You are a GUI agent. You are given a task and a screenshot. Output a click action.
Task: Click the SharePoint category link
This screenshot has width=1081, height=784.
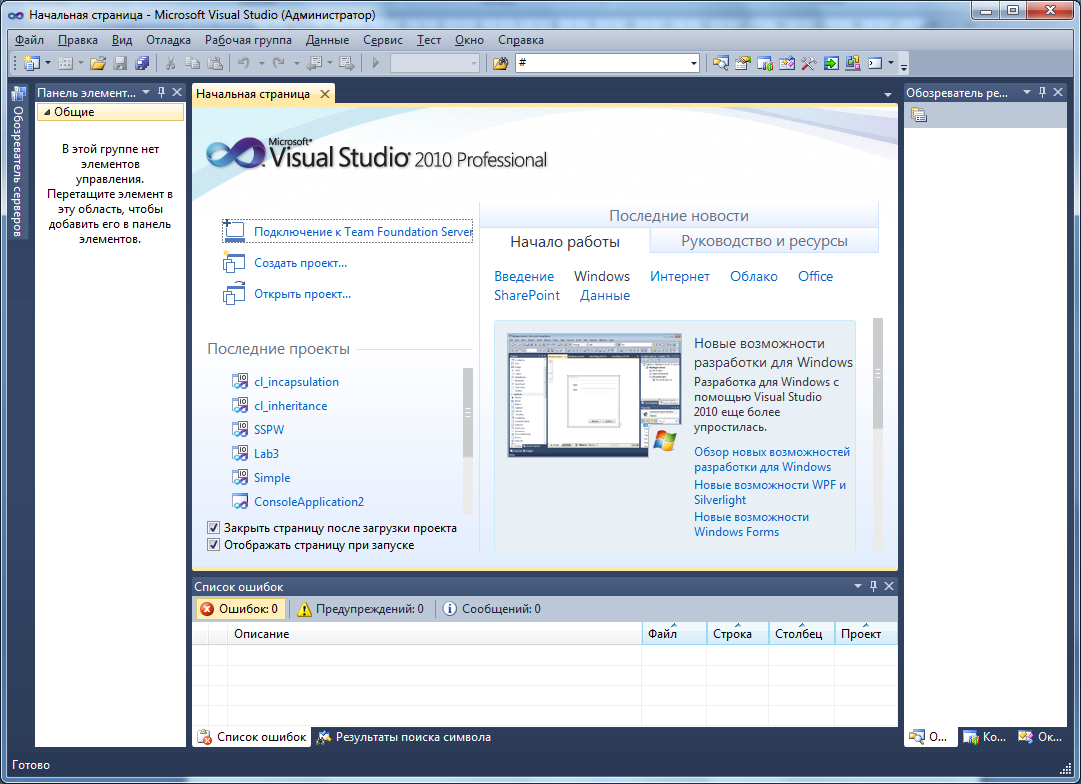click(527, 295)
